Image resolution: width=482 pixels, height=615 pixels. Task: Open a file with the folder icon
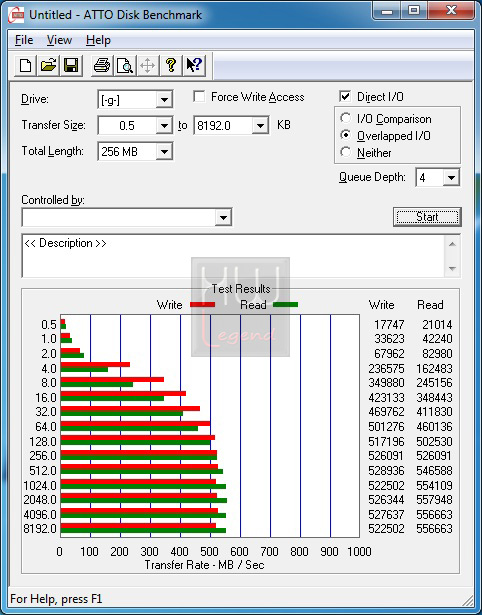pos(48,65)
